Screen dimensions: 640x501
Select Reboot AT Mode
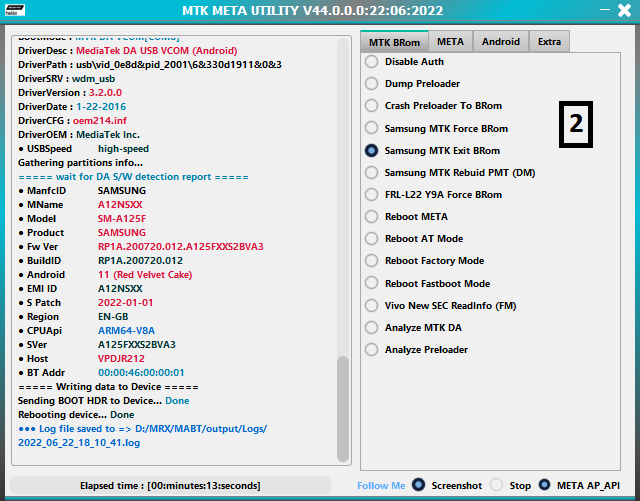(414, 239)
